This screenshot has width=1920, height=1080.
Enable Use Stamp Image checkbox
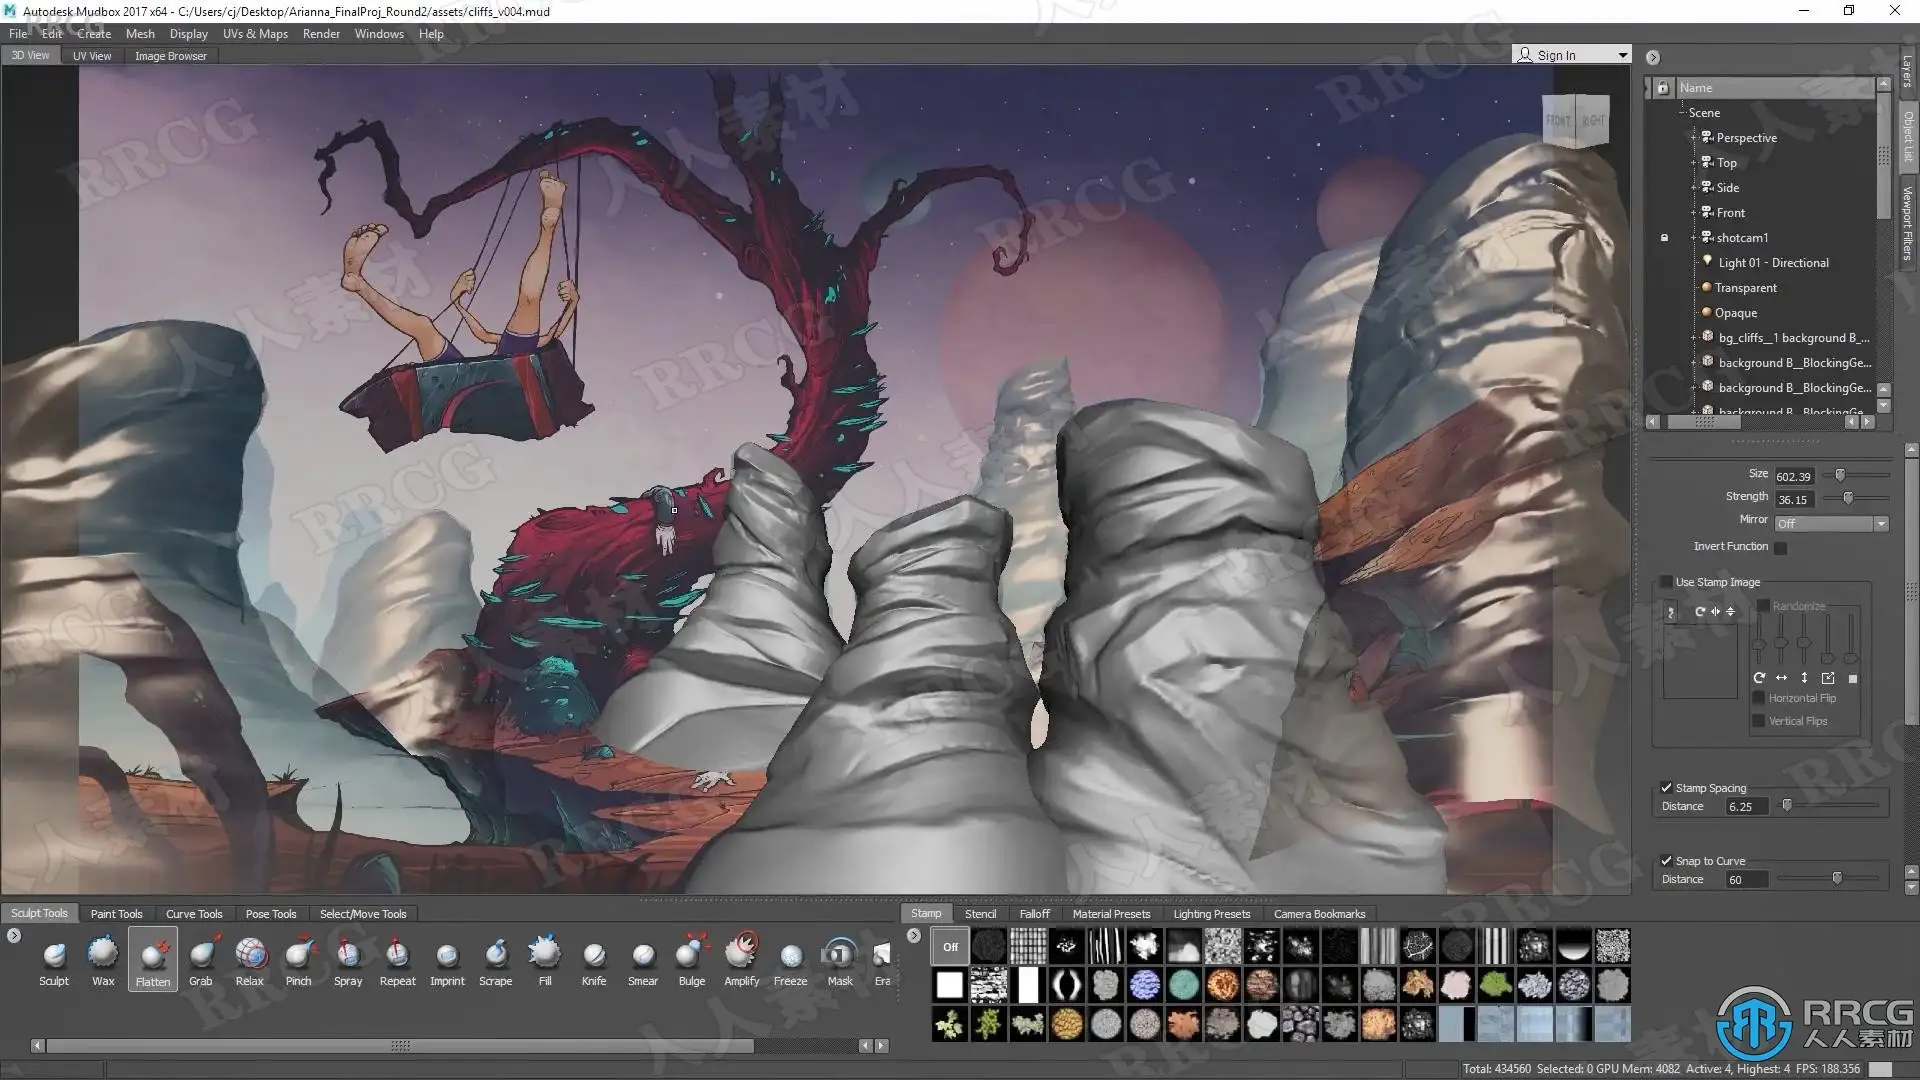(1666, 582)
